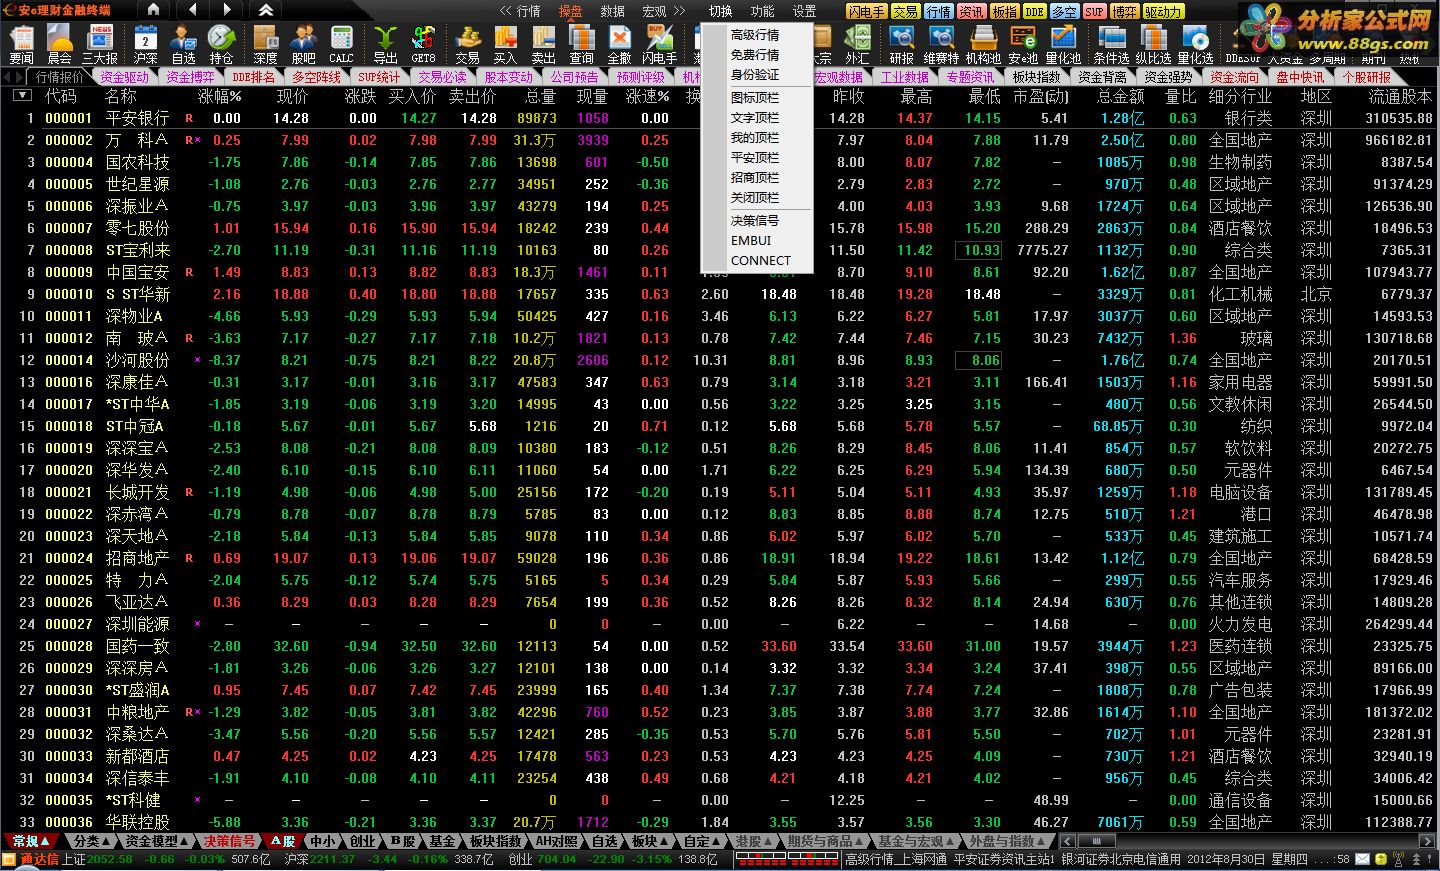The image size is (1440, 871).
Task: Select 高级行情 in the dropdown menu
Action: click(755, 35)
